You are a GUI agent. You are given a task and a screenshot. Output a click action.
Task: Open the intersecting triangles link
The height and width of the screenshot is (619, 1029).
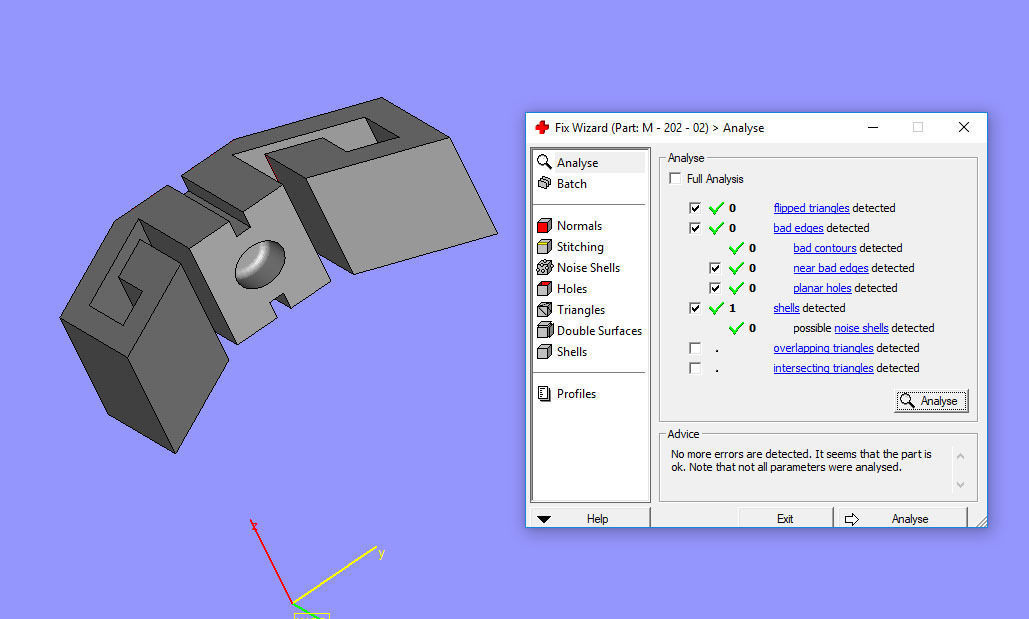coord(823,368)
